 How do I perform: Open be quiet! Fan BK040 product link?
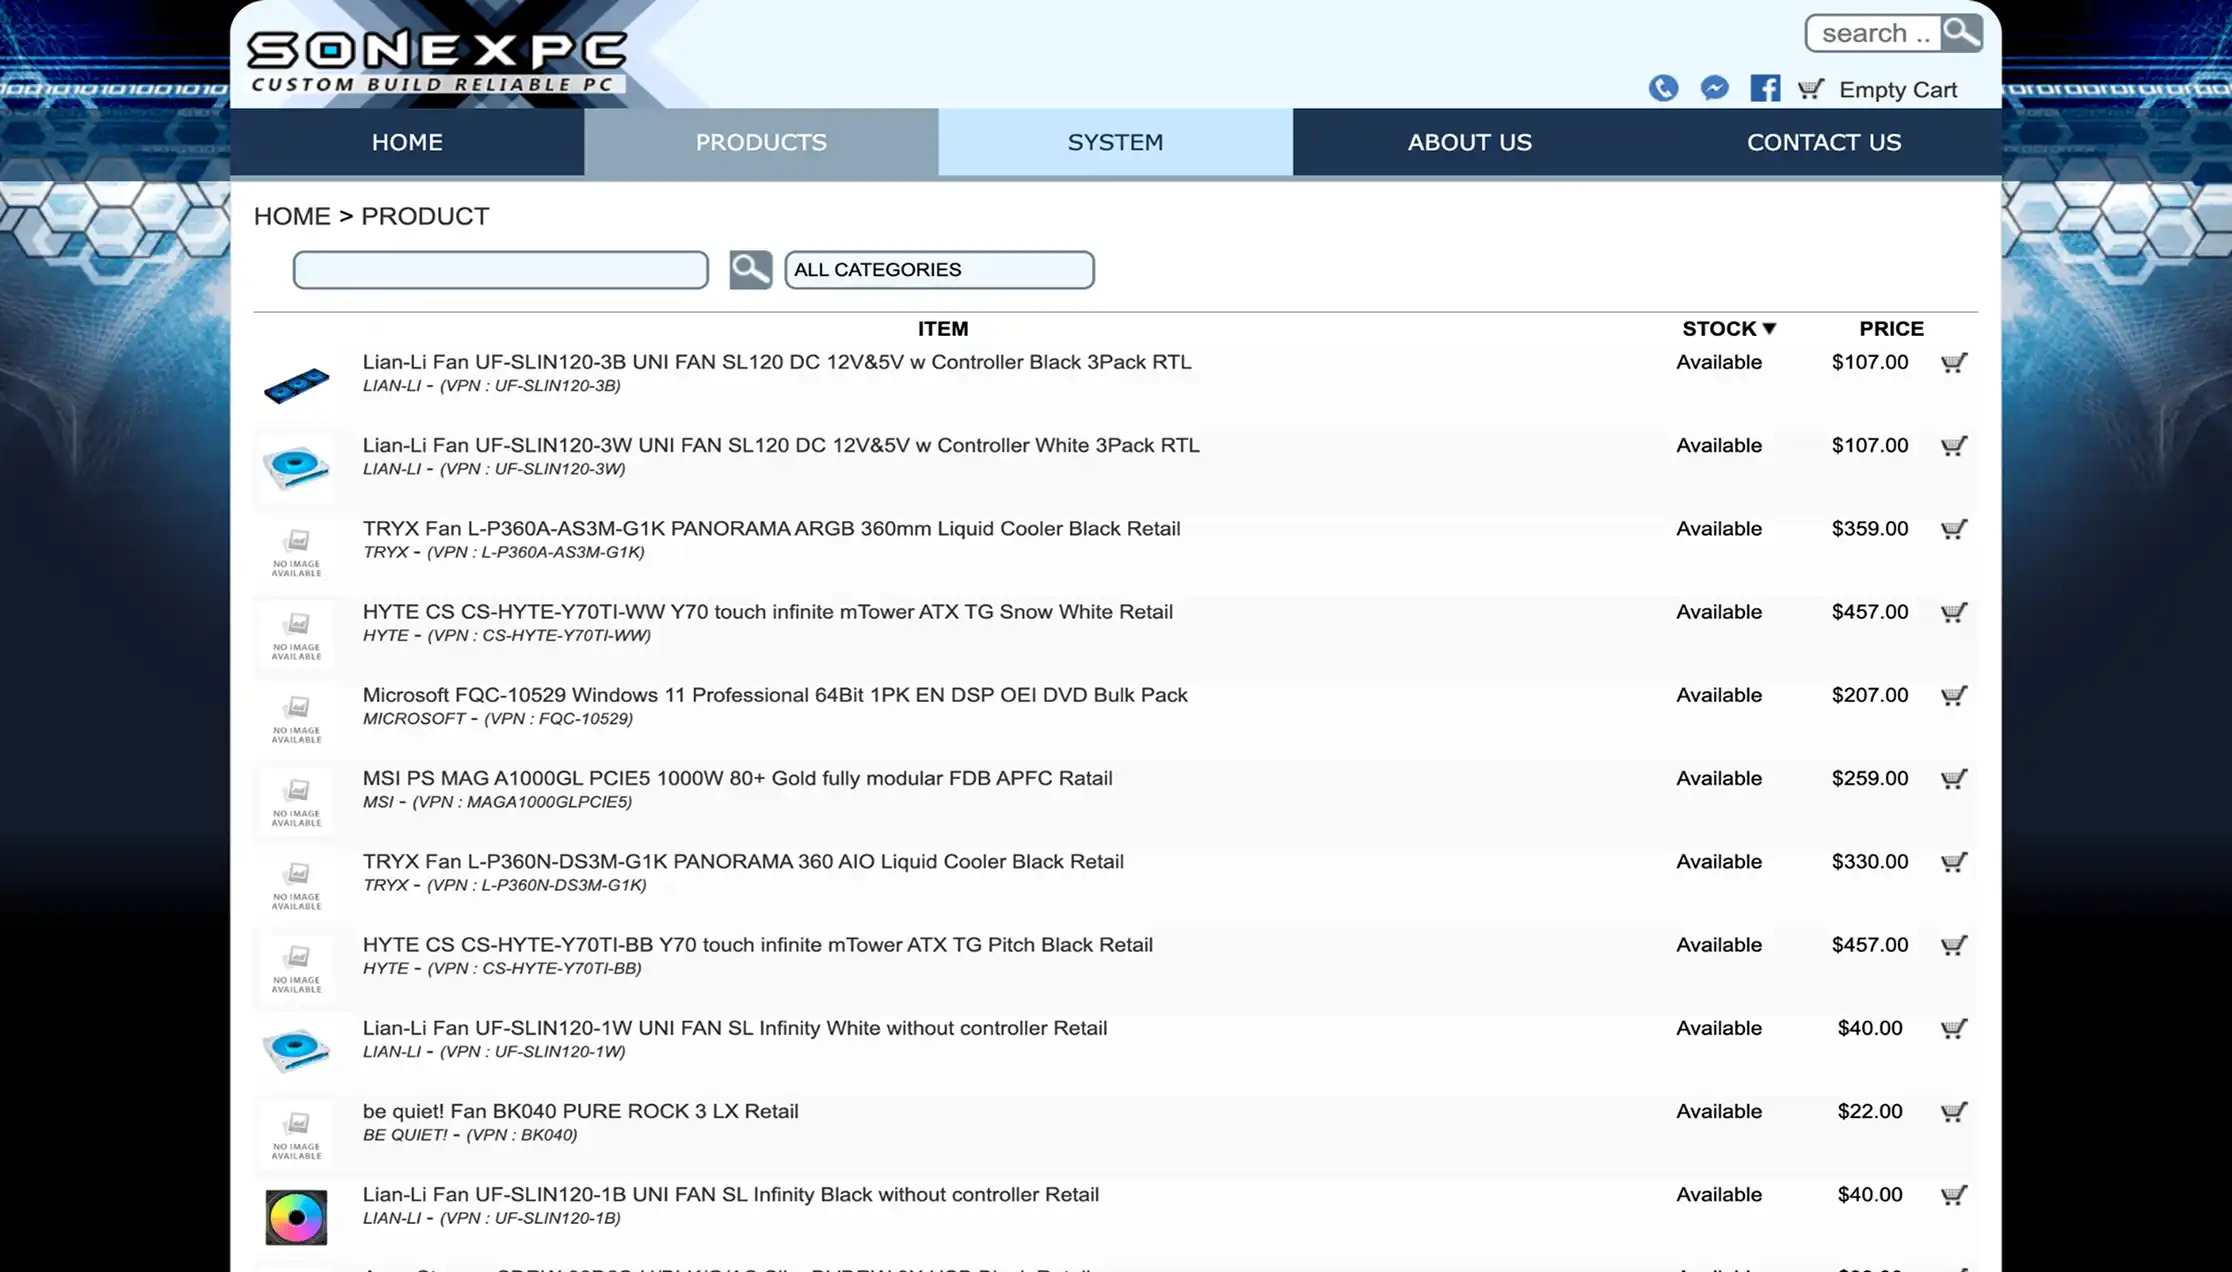[x=580, y=1111]
